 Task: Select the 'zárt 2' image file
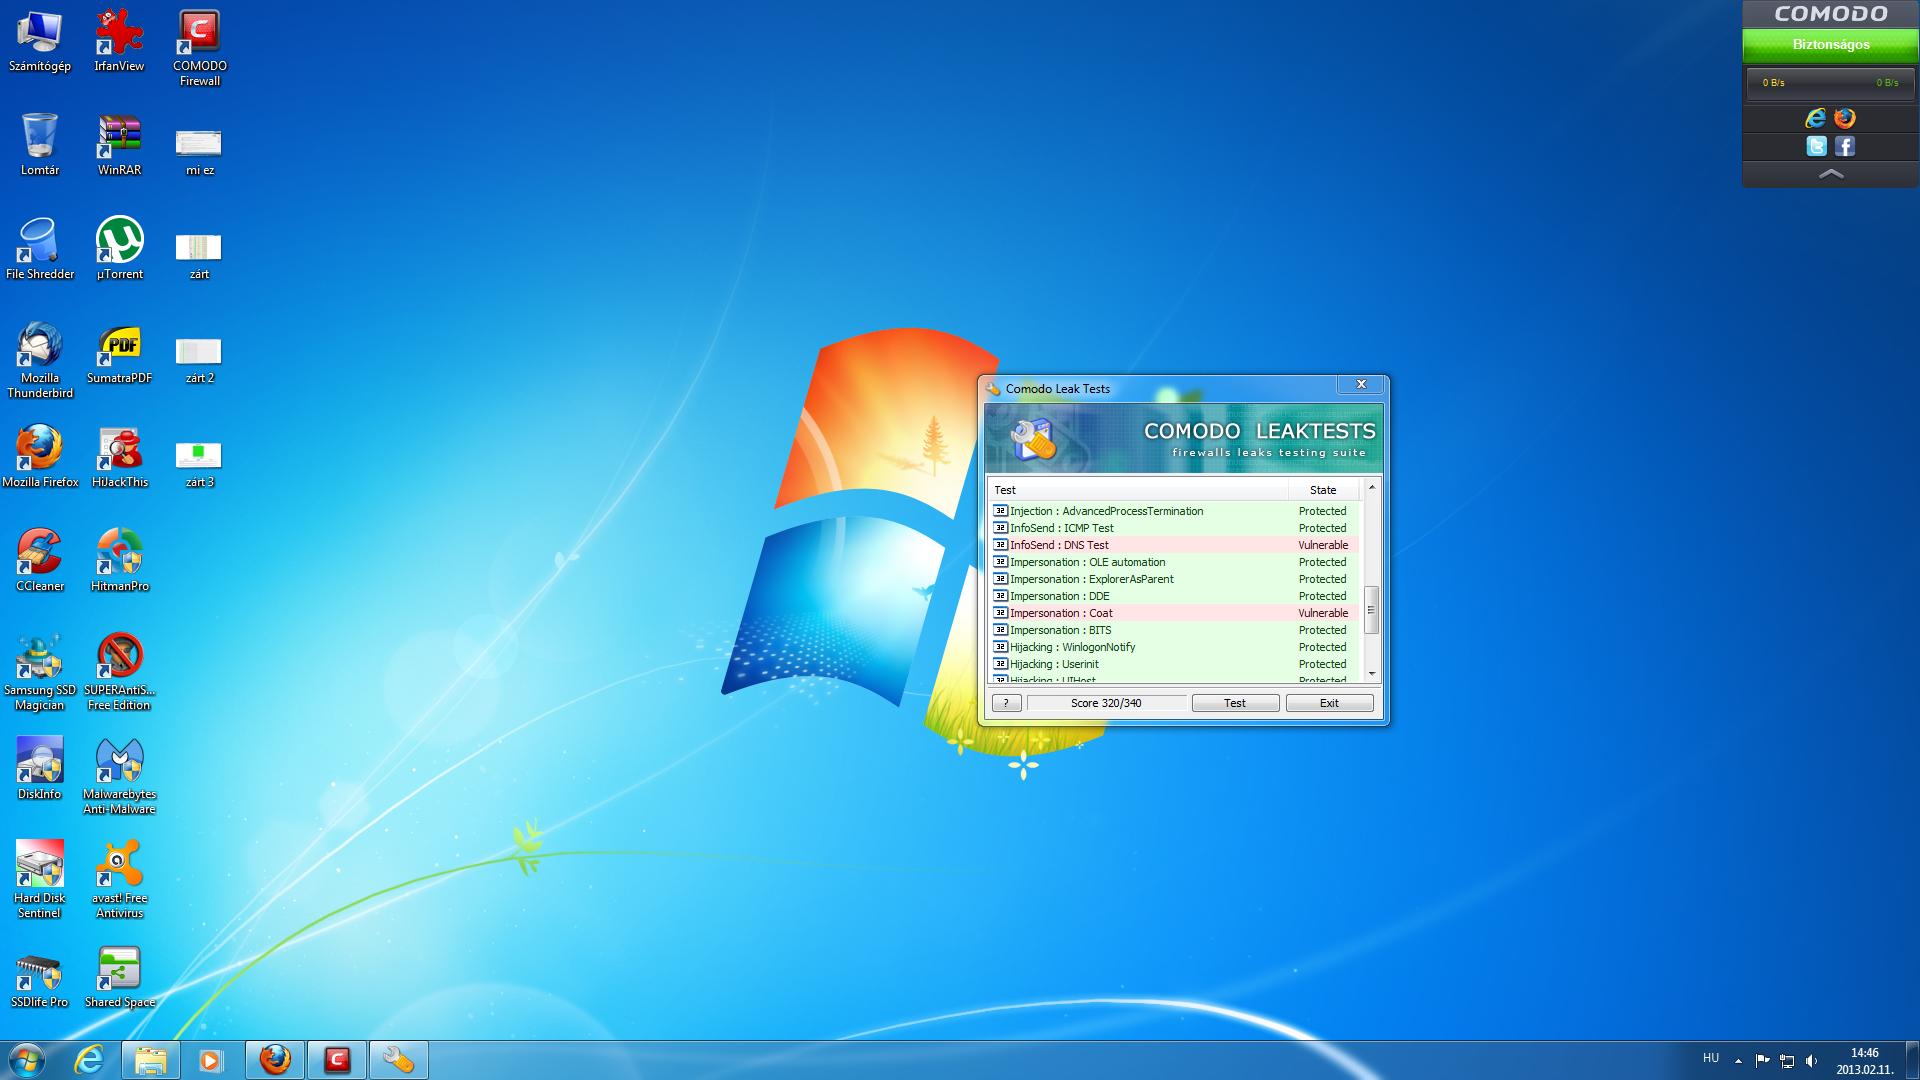coord(199,359)
